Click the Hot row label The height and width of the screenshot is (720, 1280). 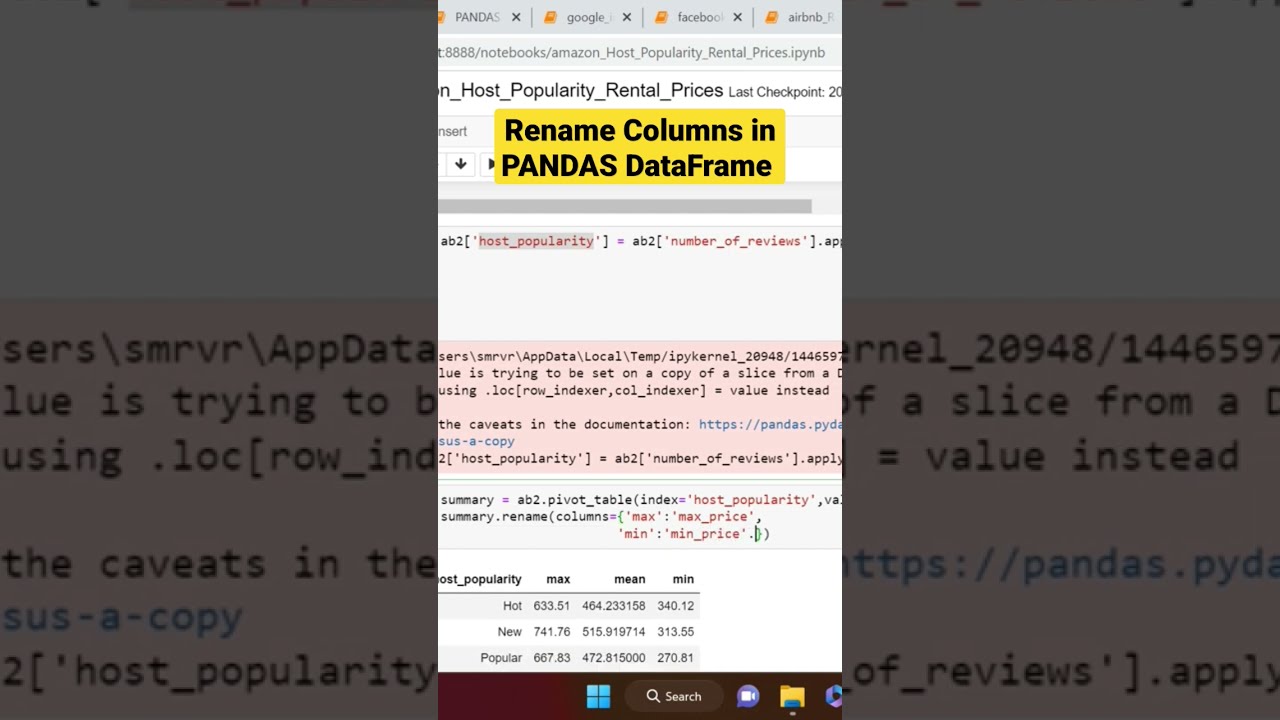512,606
